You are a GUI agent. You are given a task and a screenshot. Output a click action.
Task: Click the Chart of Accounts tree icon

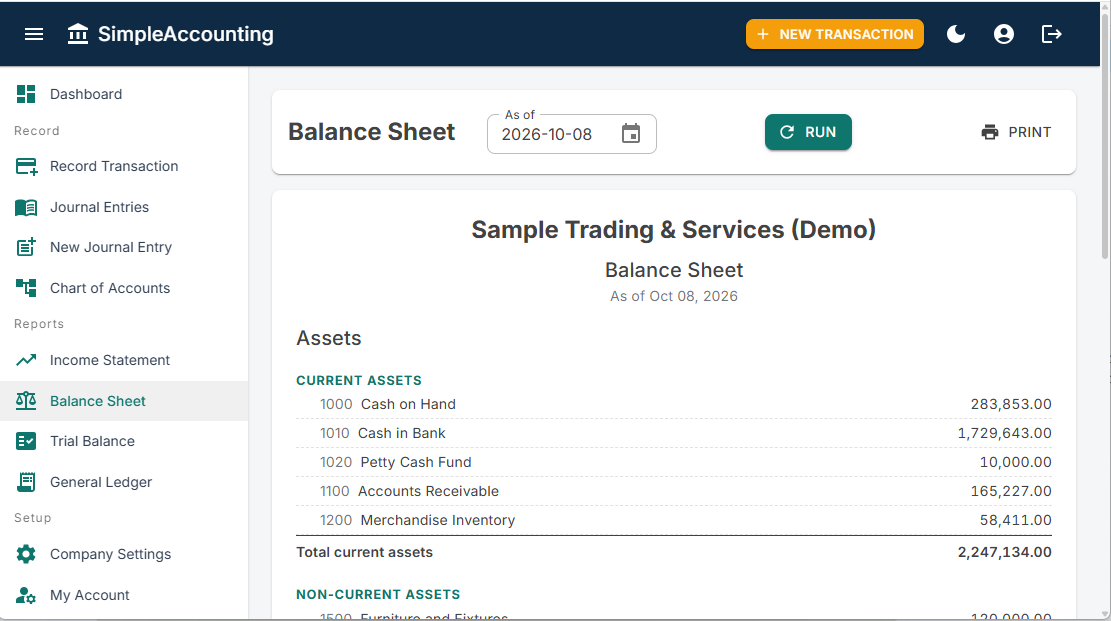click(x=26, y=288)
